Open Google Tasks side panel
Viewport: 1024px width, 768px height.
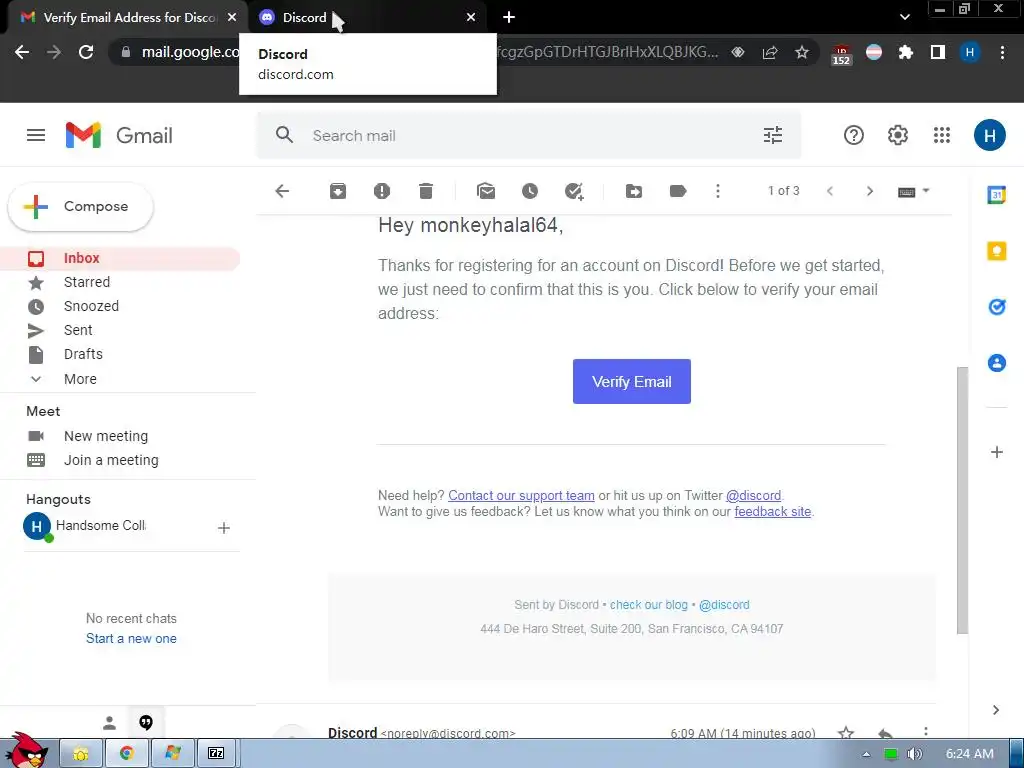(x=997, y=306)
